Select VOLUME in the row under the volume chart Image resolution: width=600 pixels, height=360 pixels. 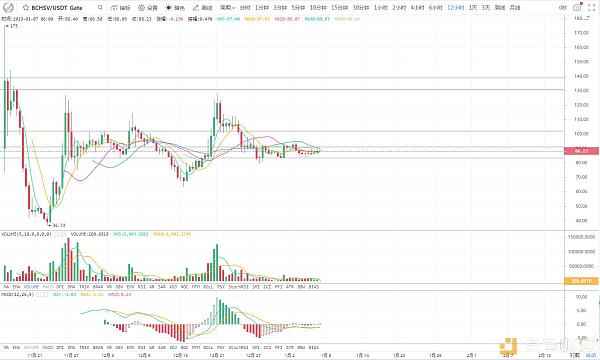point(31,287)
